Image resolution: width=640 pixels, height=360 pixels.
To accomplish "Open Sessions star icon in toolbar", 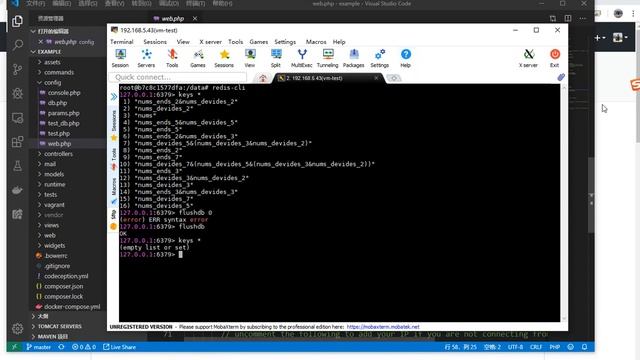I will click(x=224, y=58).
